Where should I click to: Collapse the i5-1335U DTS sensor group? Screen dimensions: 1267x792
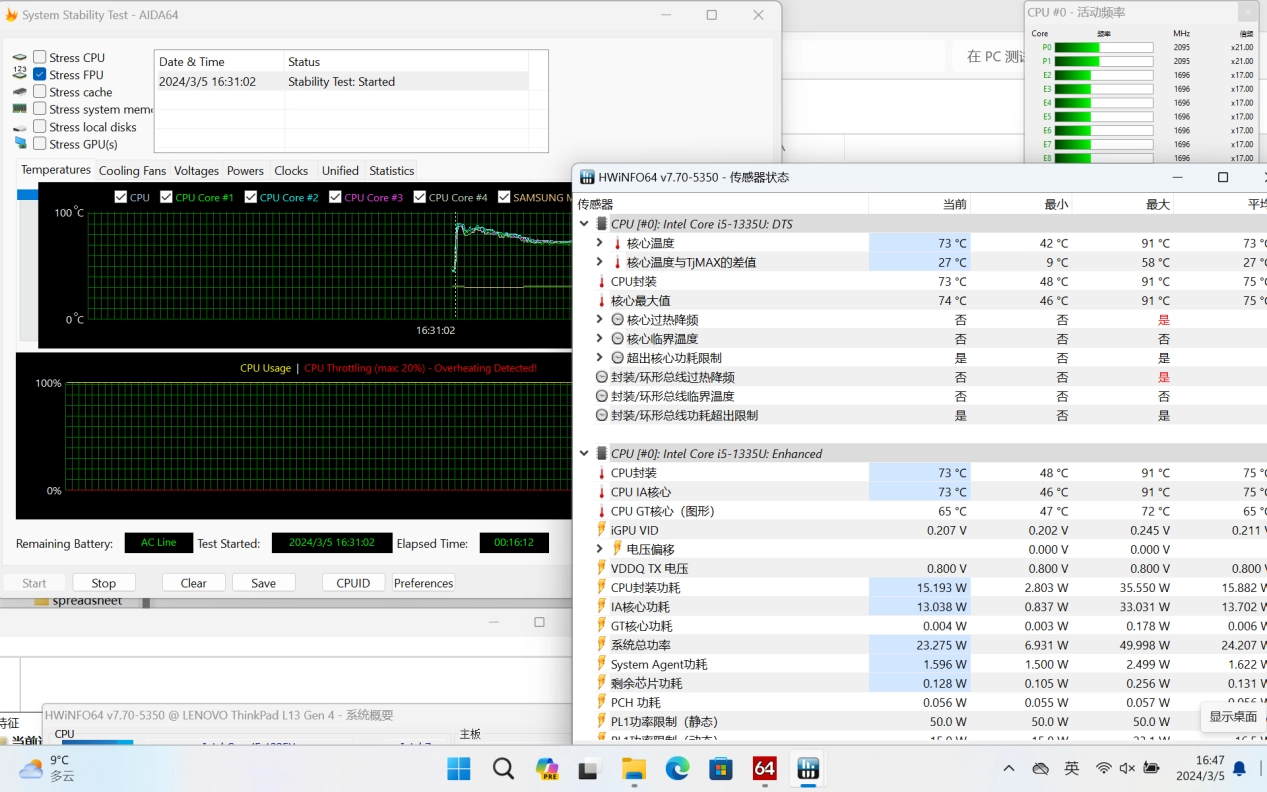(x=584, y=224)
